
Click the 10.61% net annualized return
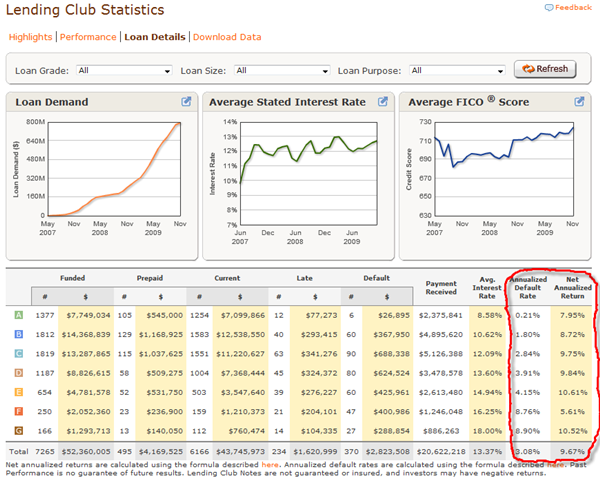(572, 392)
